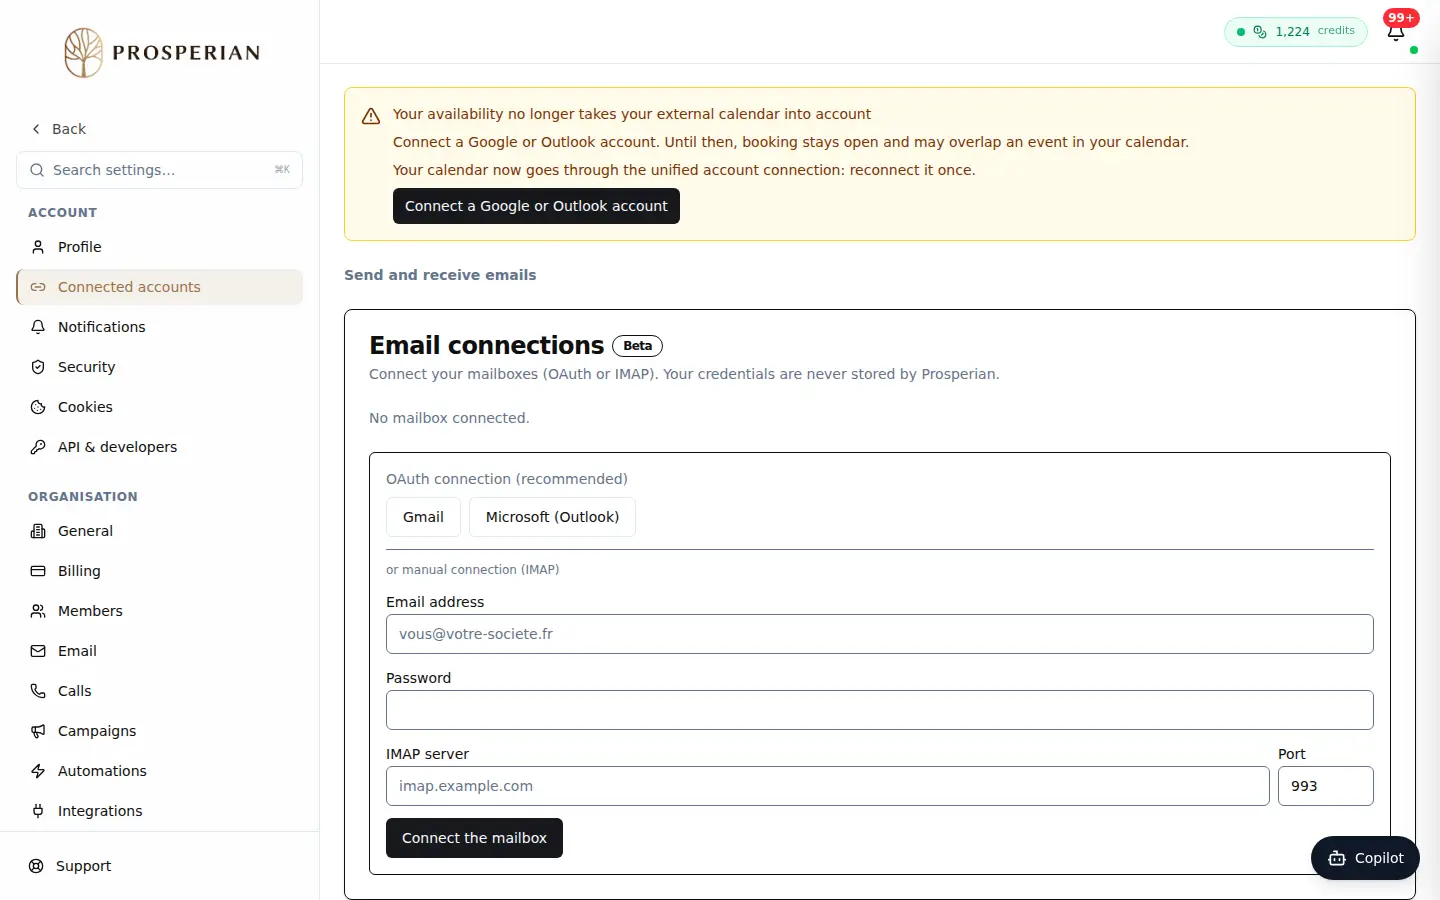Click the Port field showing 993
The image size is (1440, 900).
pyautogui.click(x=1326, y=786)
